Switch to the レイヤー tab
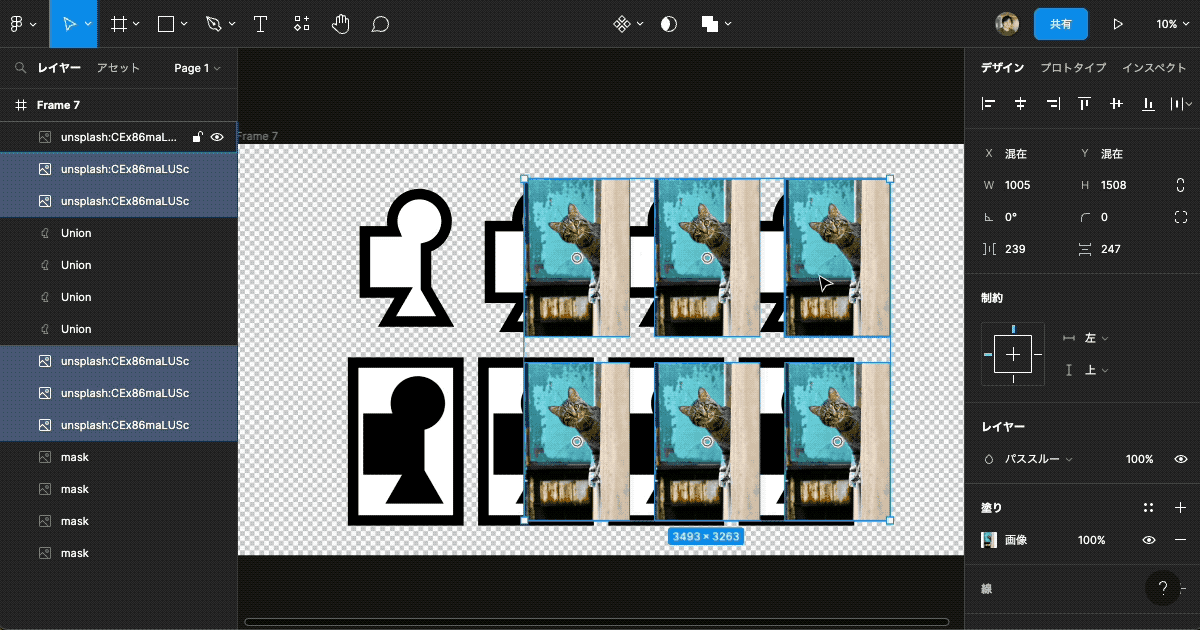Image resolution: width=1200 pixels, height=630 pixels. pyautogui.click(x=59, y=68)
